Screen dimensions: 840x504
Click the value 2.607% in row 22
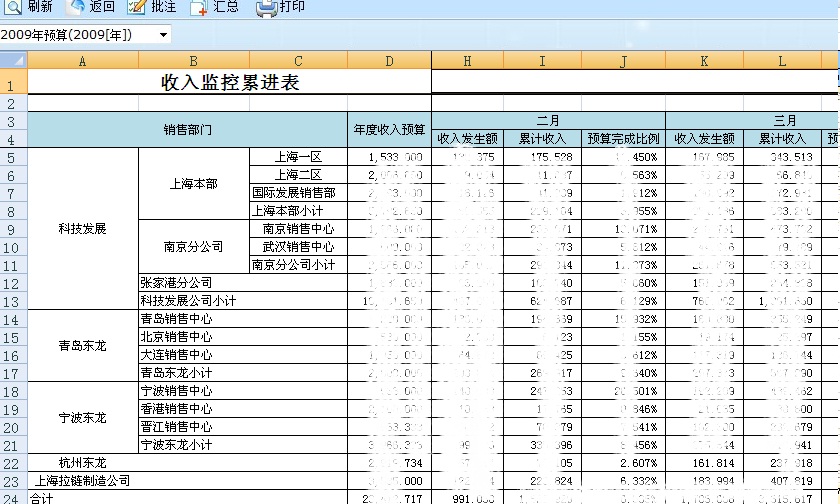[639, 463]
